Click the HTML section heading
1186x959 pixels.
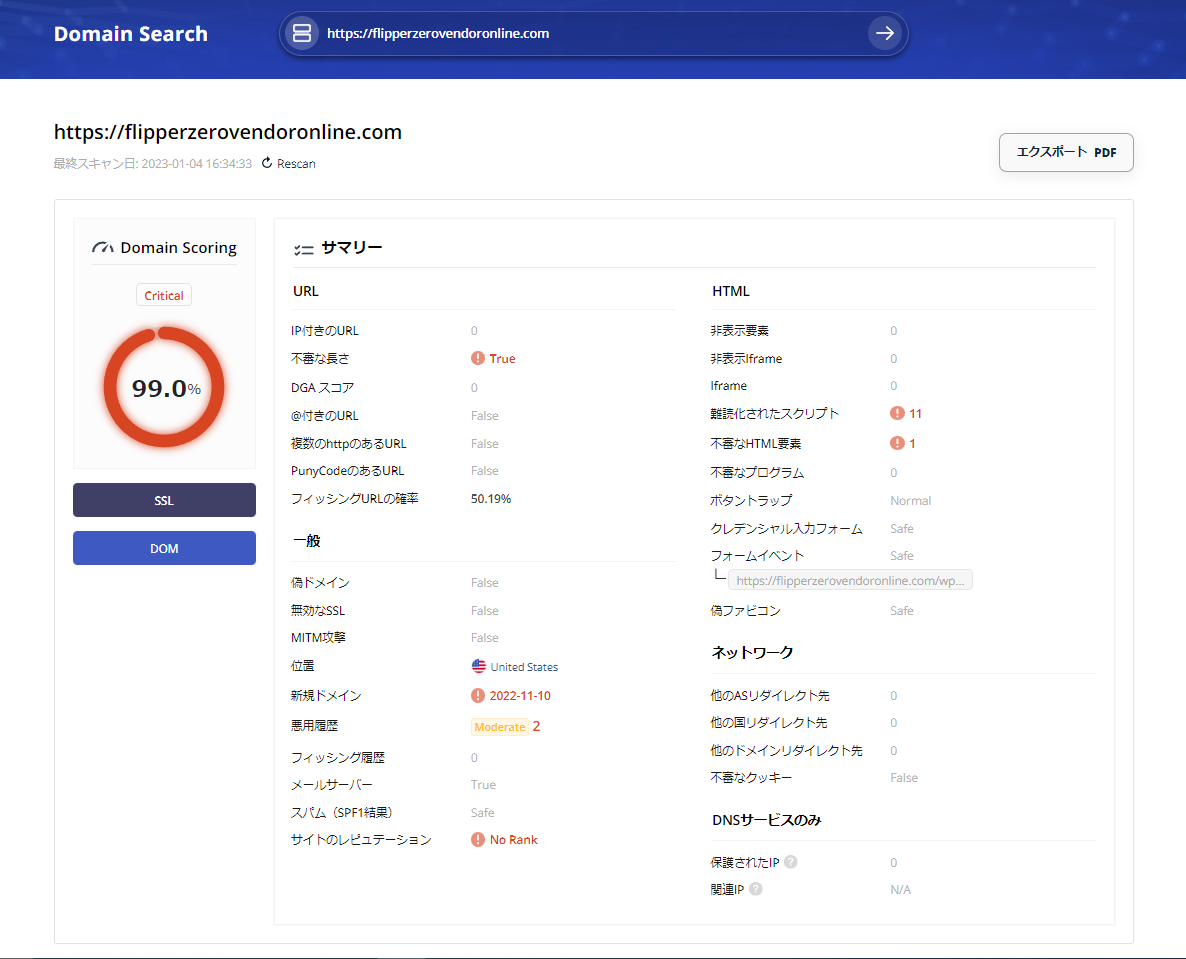(x=731, y=291)
